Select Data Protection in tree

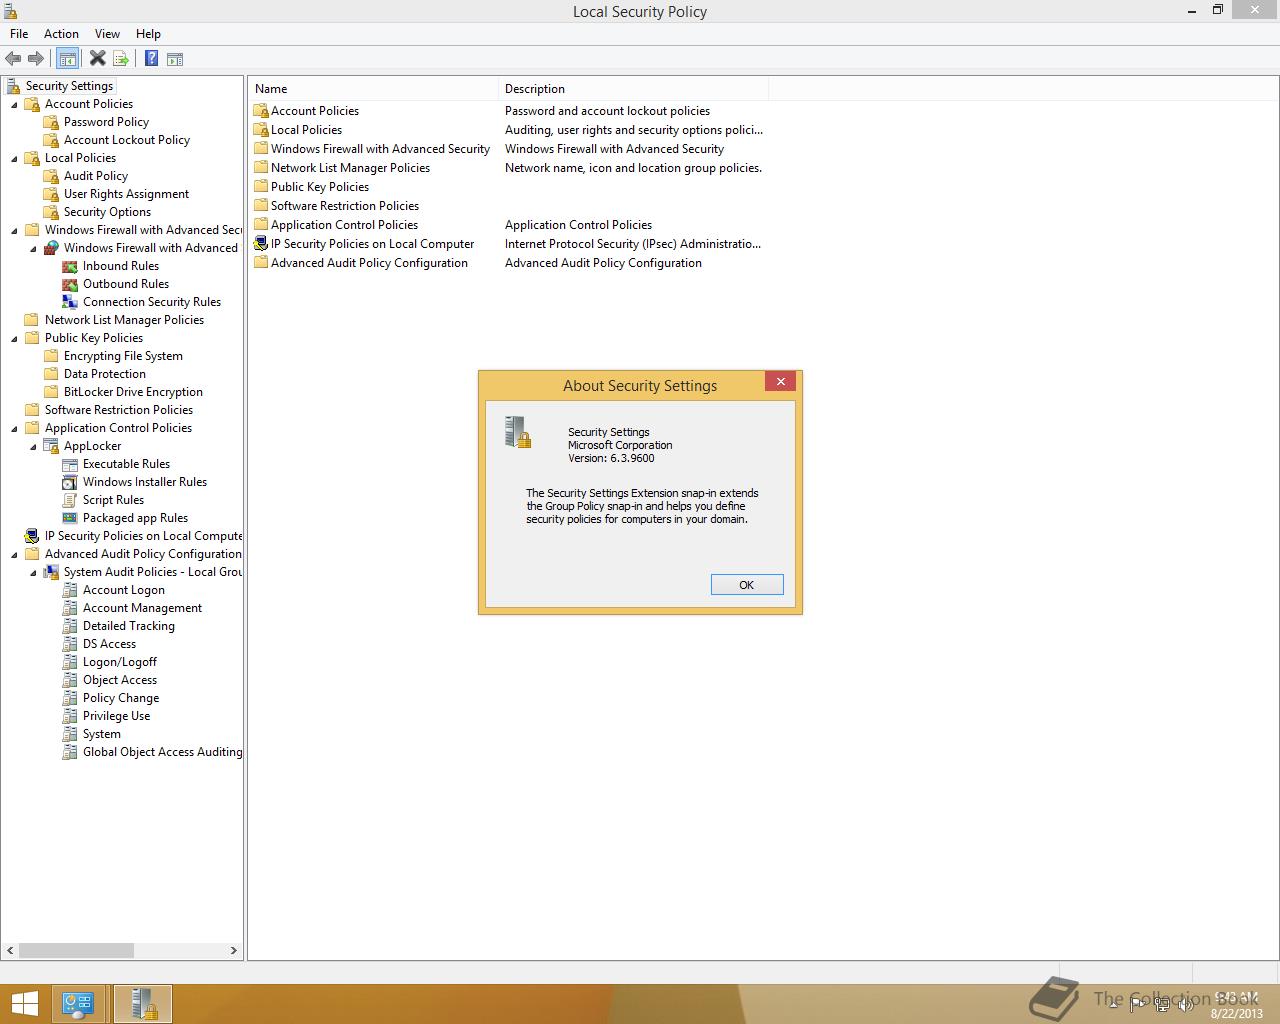(104, 374)
